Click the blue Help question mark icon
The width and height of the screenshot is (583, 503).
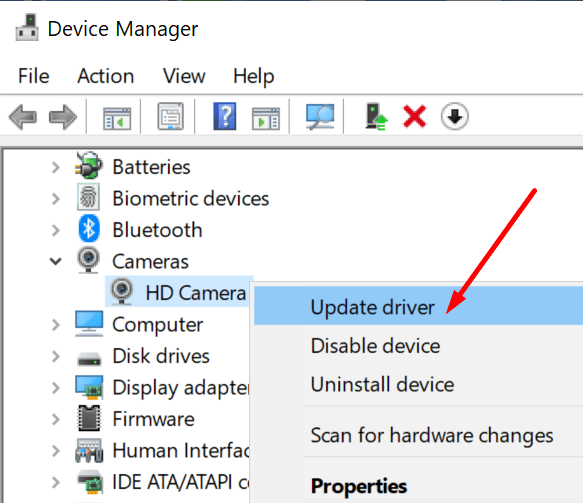pos(225,116)
